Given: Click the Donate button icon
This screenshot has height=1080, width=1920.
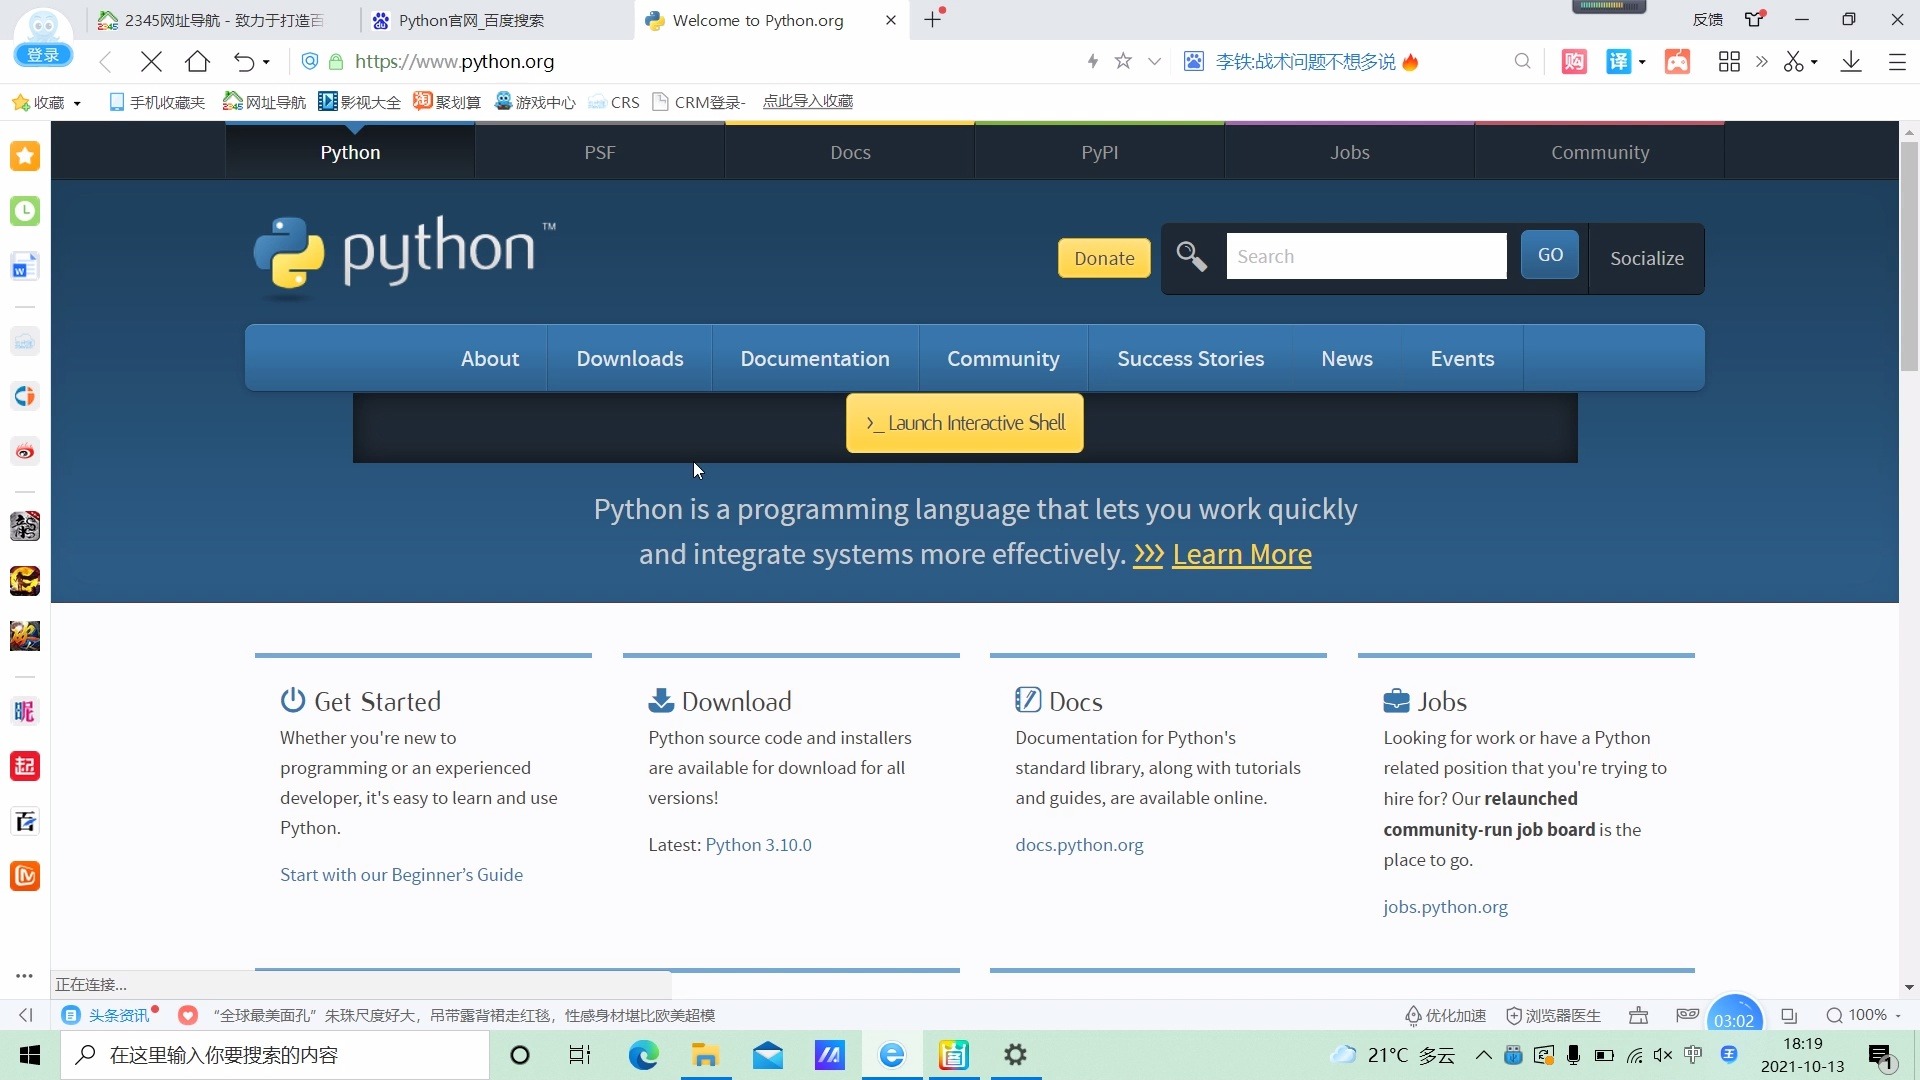Looking at the screenshot, I should coord(1104,256).
